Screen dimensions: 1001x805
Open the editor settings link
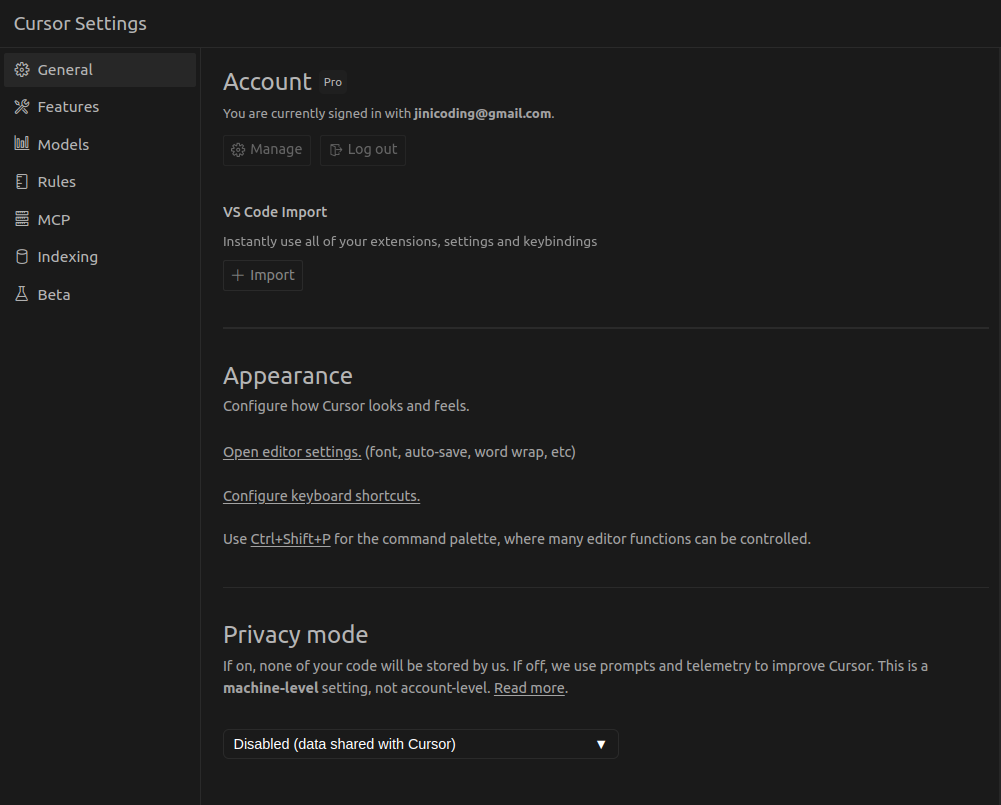[292, 452]
